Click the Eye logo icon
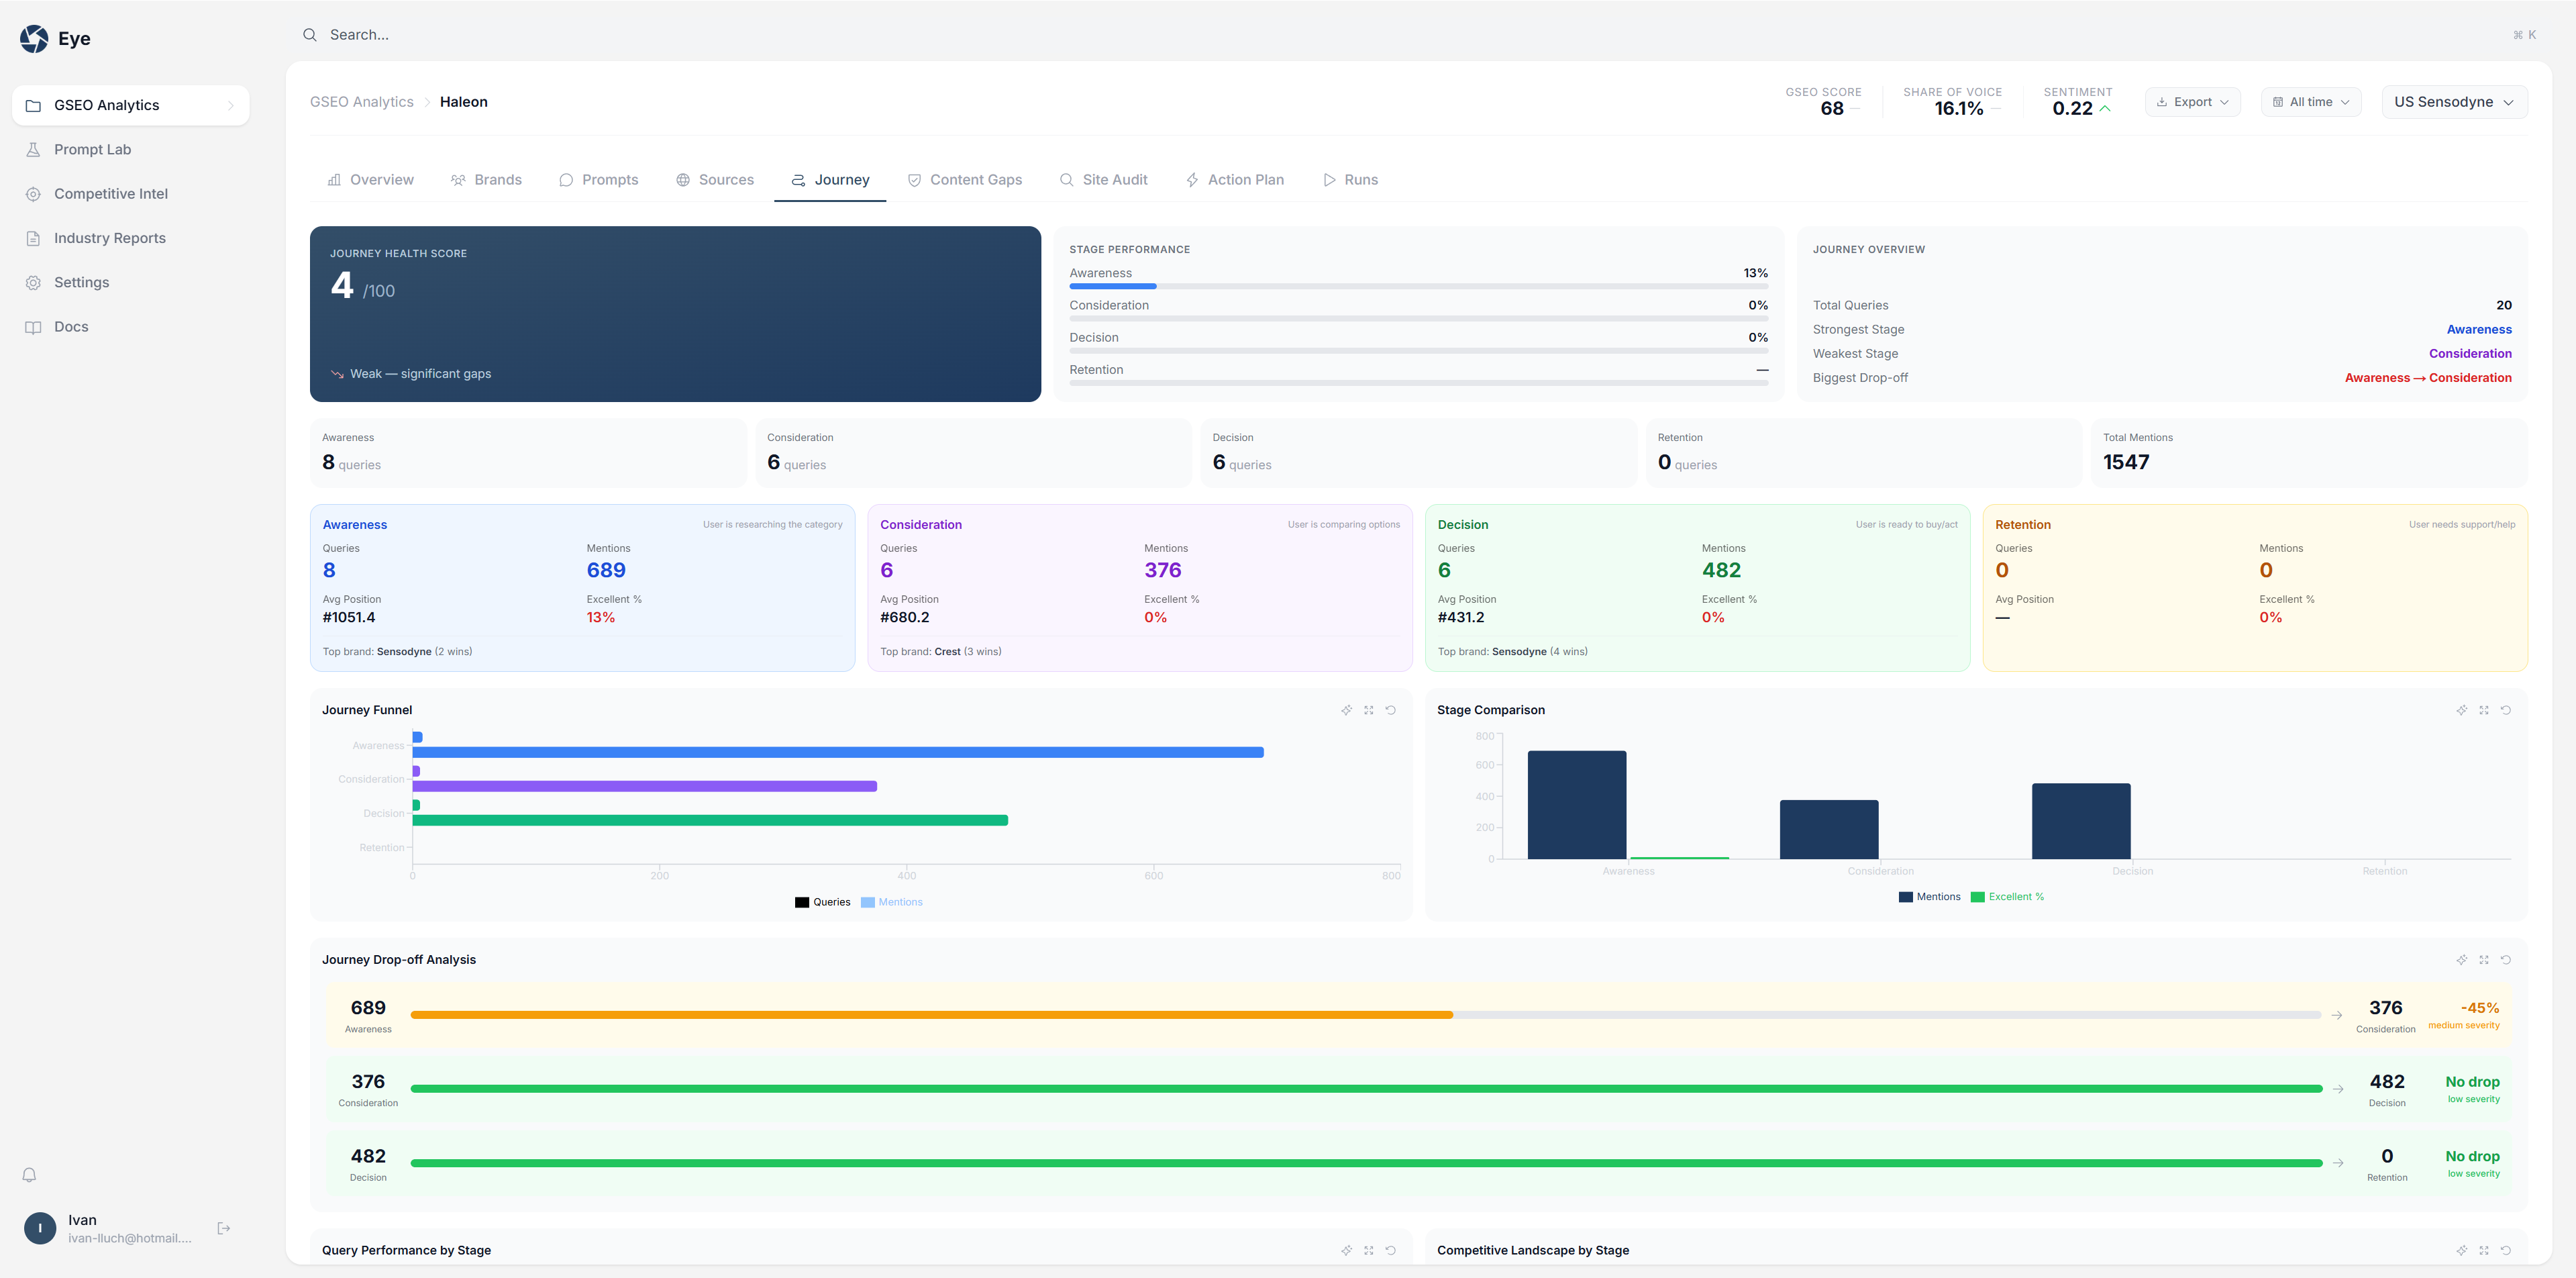The height and width of the screenshot is (1278, 2576). [34, 39]
